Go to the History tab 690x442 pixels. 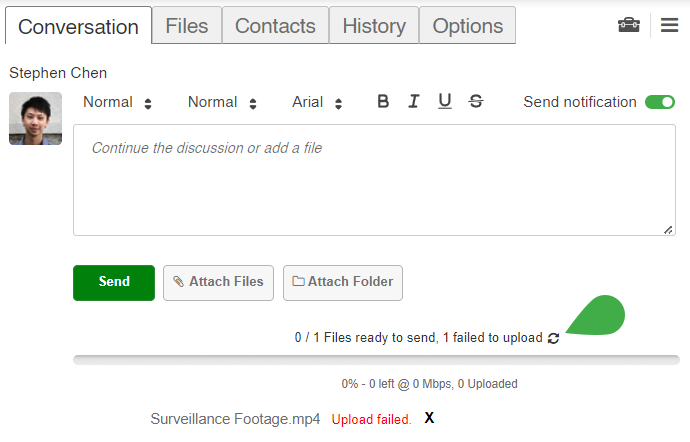point(374,26)
